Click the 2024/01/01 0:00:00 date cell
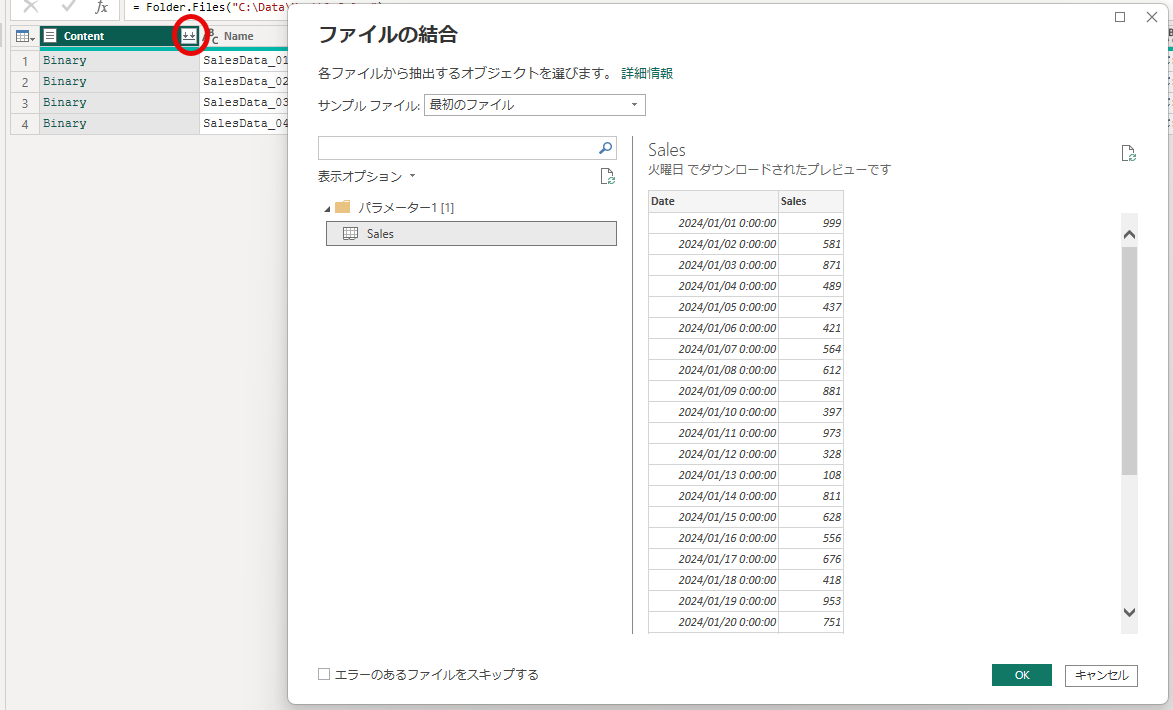Image resolution: width=1173 pixels, height=710 pixels. (x=713, y=223)
